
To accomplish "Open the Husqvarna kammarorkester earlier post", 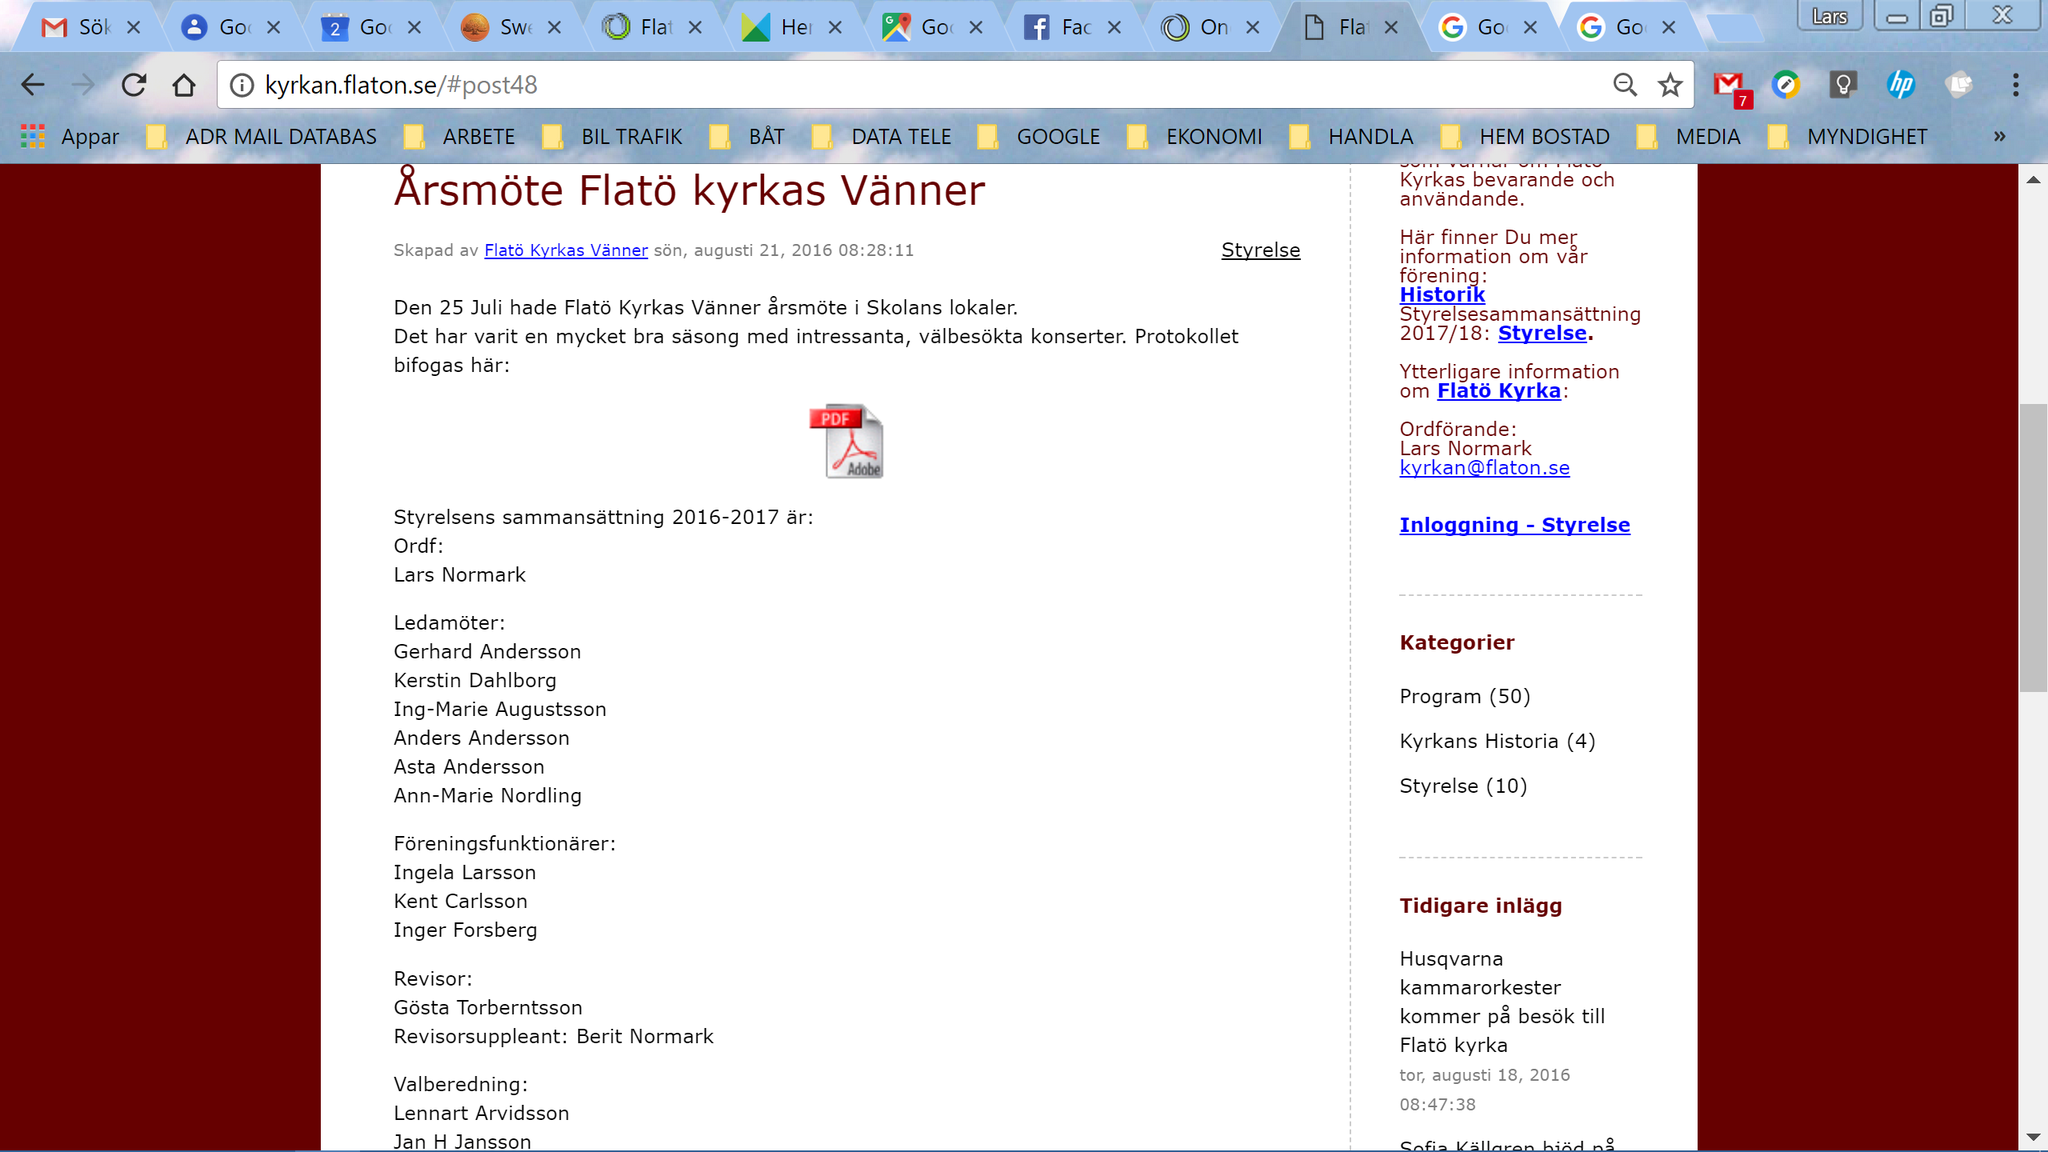I will [1502, 1002].
